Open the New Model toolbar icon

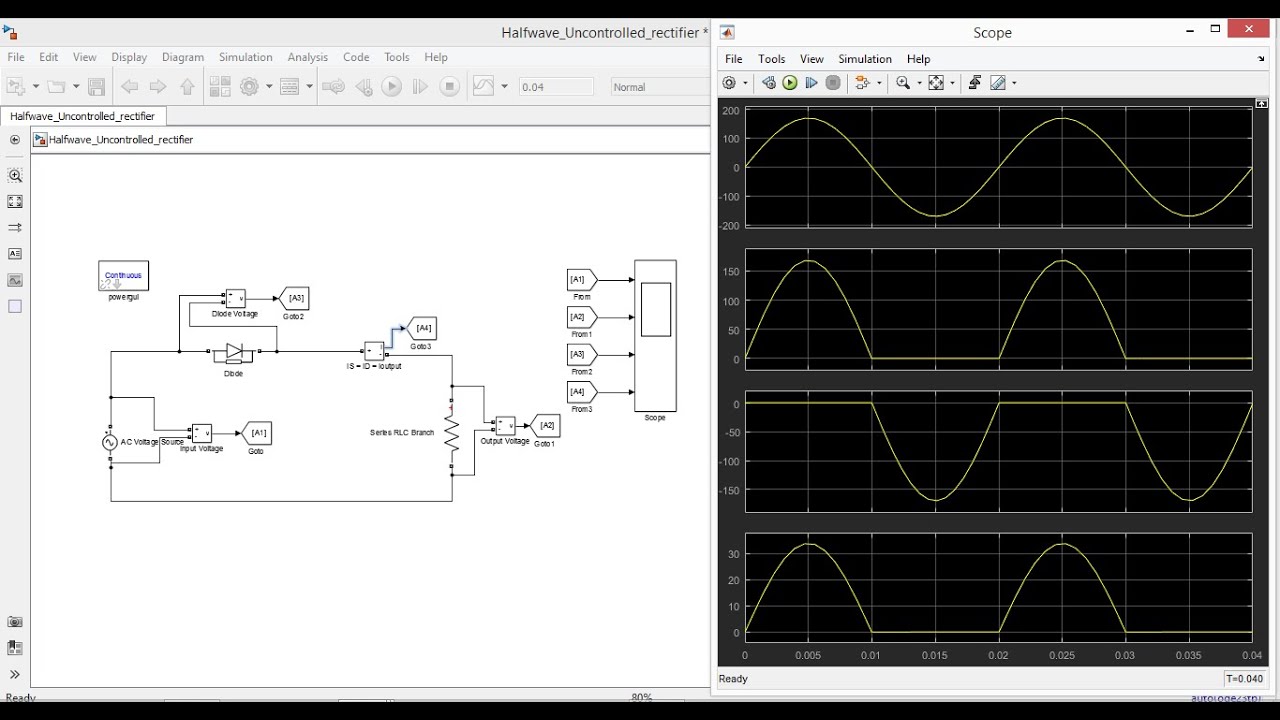(x=16, y=87)
